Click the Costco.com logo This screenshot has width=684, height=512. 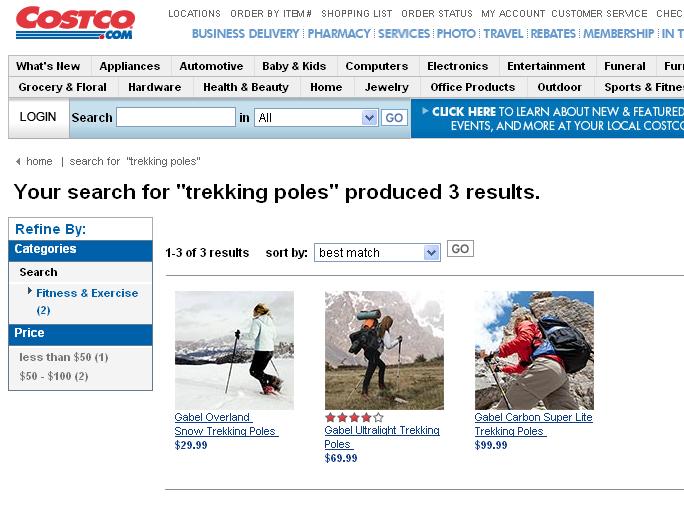click(75, 23)
